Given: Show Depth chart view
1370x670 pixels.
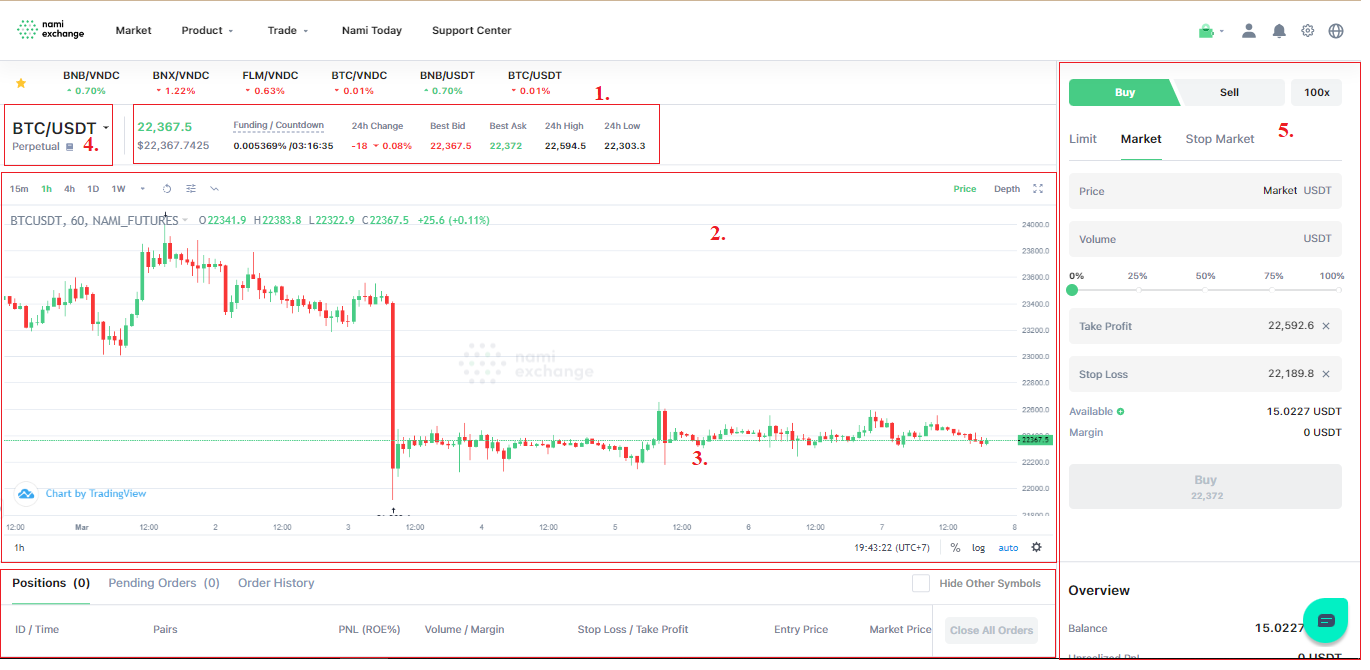Looking at the screenshot, I should click(1007, 189).
